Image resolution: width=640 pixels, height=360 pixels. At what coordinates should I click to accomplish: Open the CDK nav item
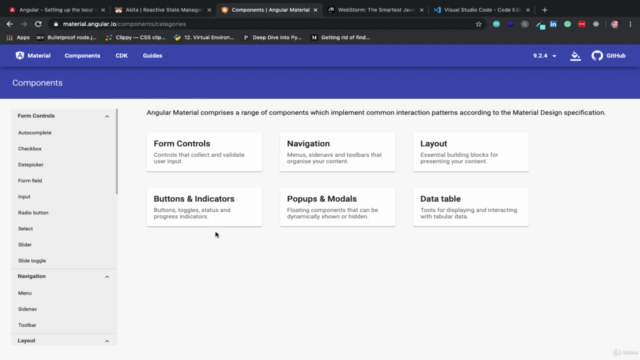pos(121,56)
